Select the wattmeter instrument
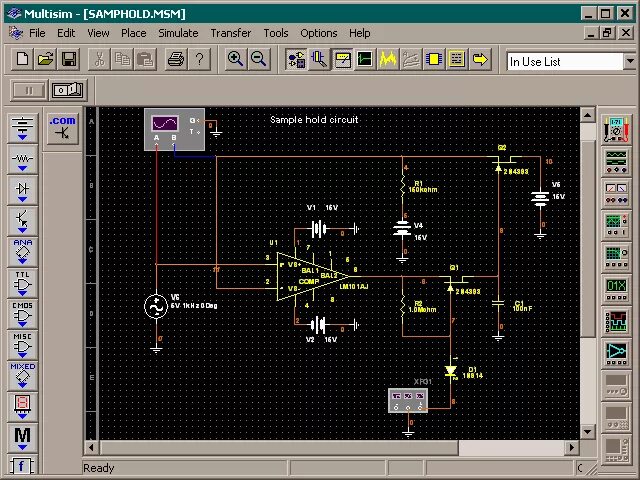This screenshot has height=480, width=640. [x=616, y=193]
